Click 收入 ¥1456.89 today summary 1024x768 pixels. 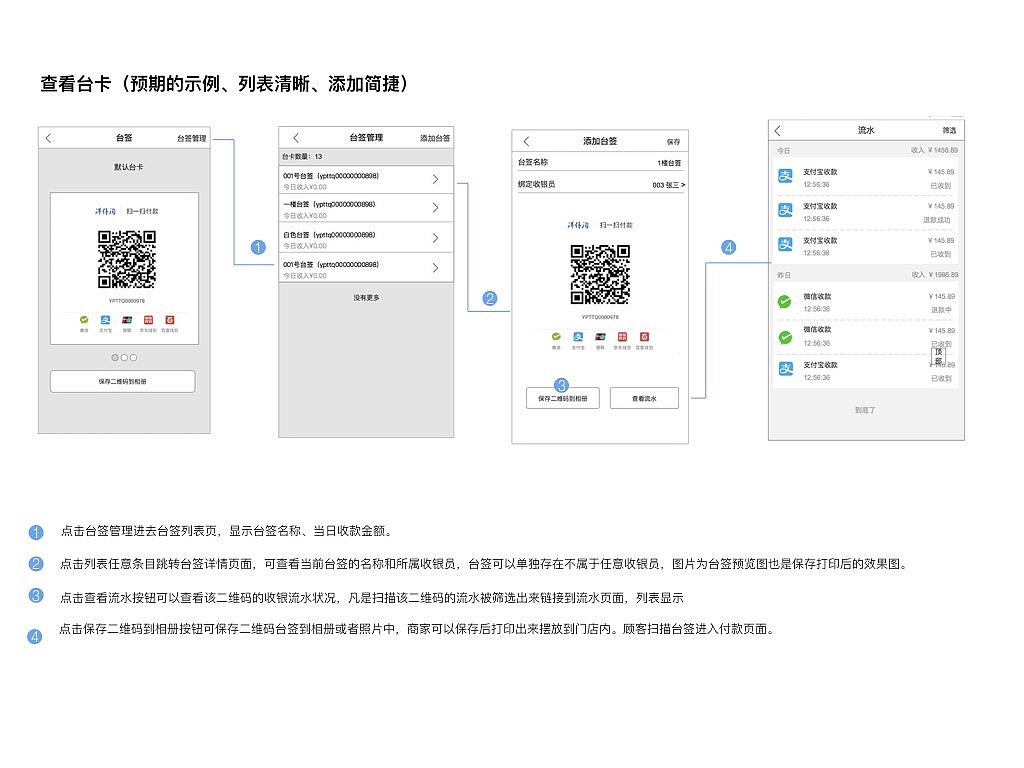pyautogui.click(x=935, y=150)
